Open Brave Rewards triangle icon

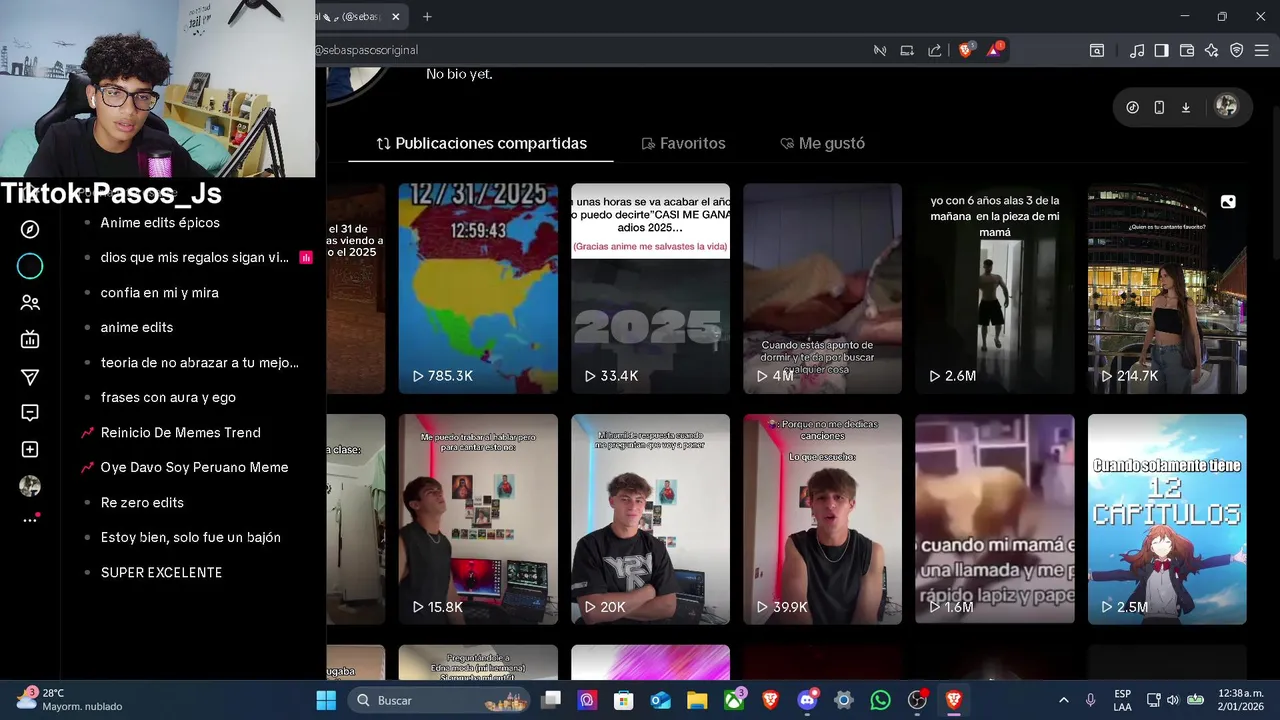[995, 50]
